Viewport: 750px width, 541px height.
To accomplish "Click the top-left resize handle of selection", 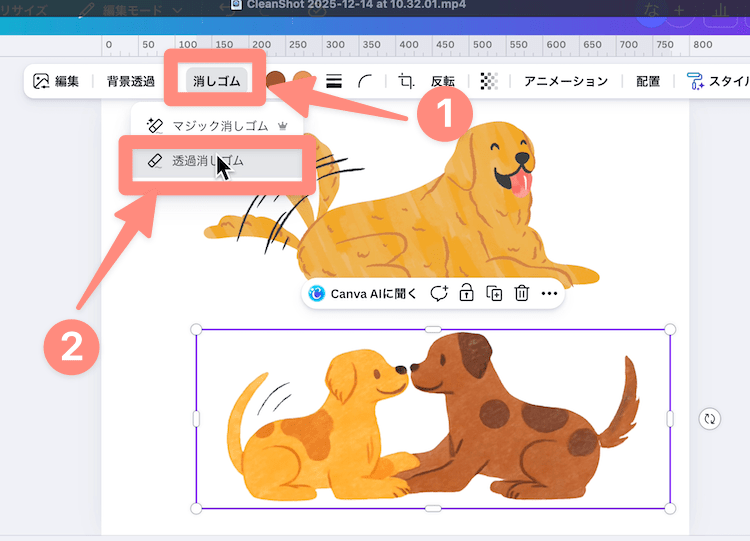I will tap(196, 330).
